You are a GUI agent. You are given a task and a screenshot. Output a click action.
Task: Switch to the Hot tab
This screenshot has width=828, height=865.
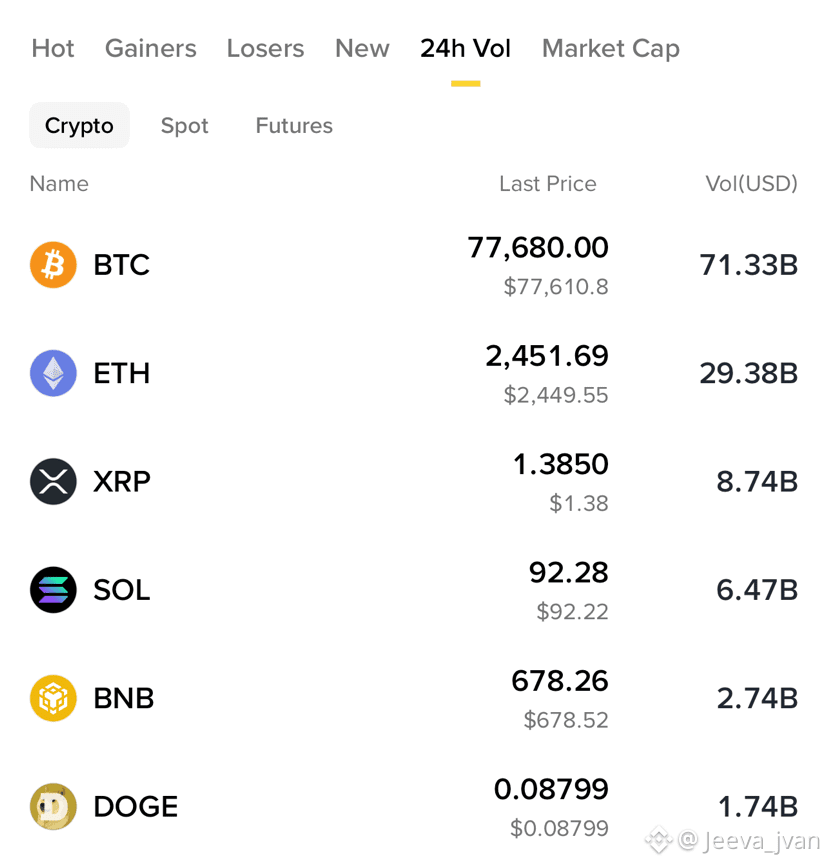pos(52,49)
